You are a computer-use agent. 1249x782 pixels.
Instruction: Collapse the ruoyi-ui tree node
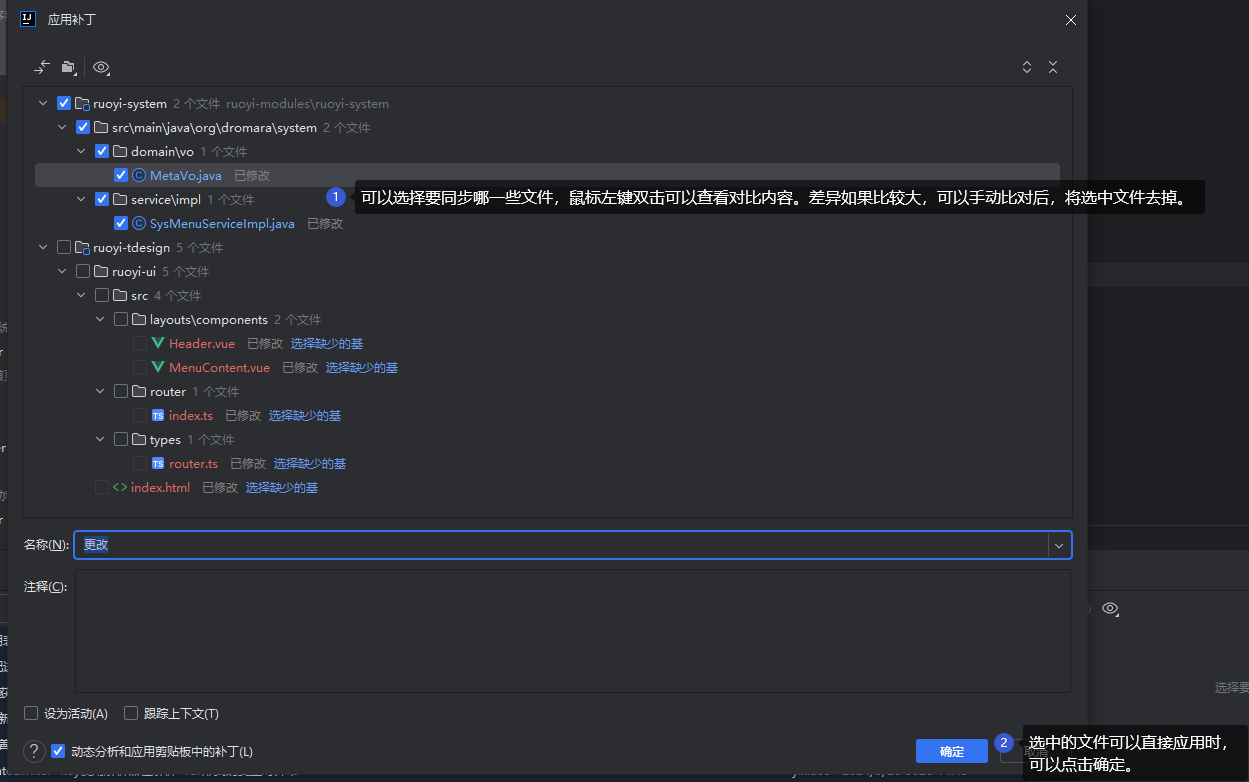(x=62, y=271)
